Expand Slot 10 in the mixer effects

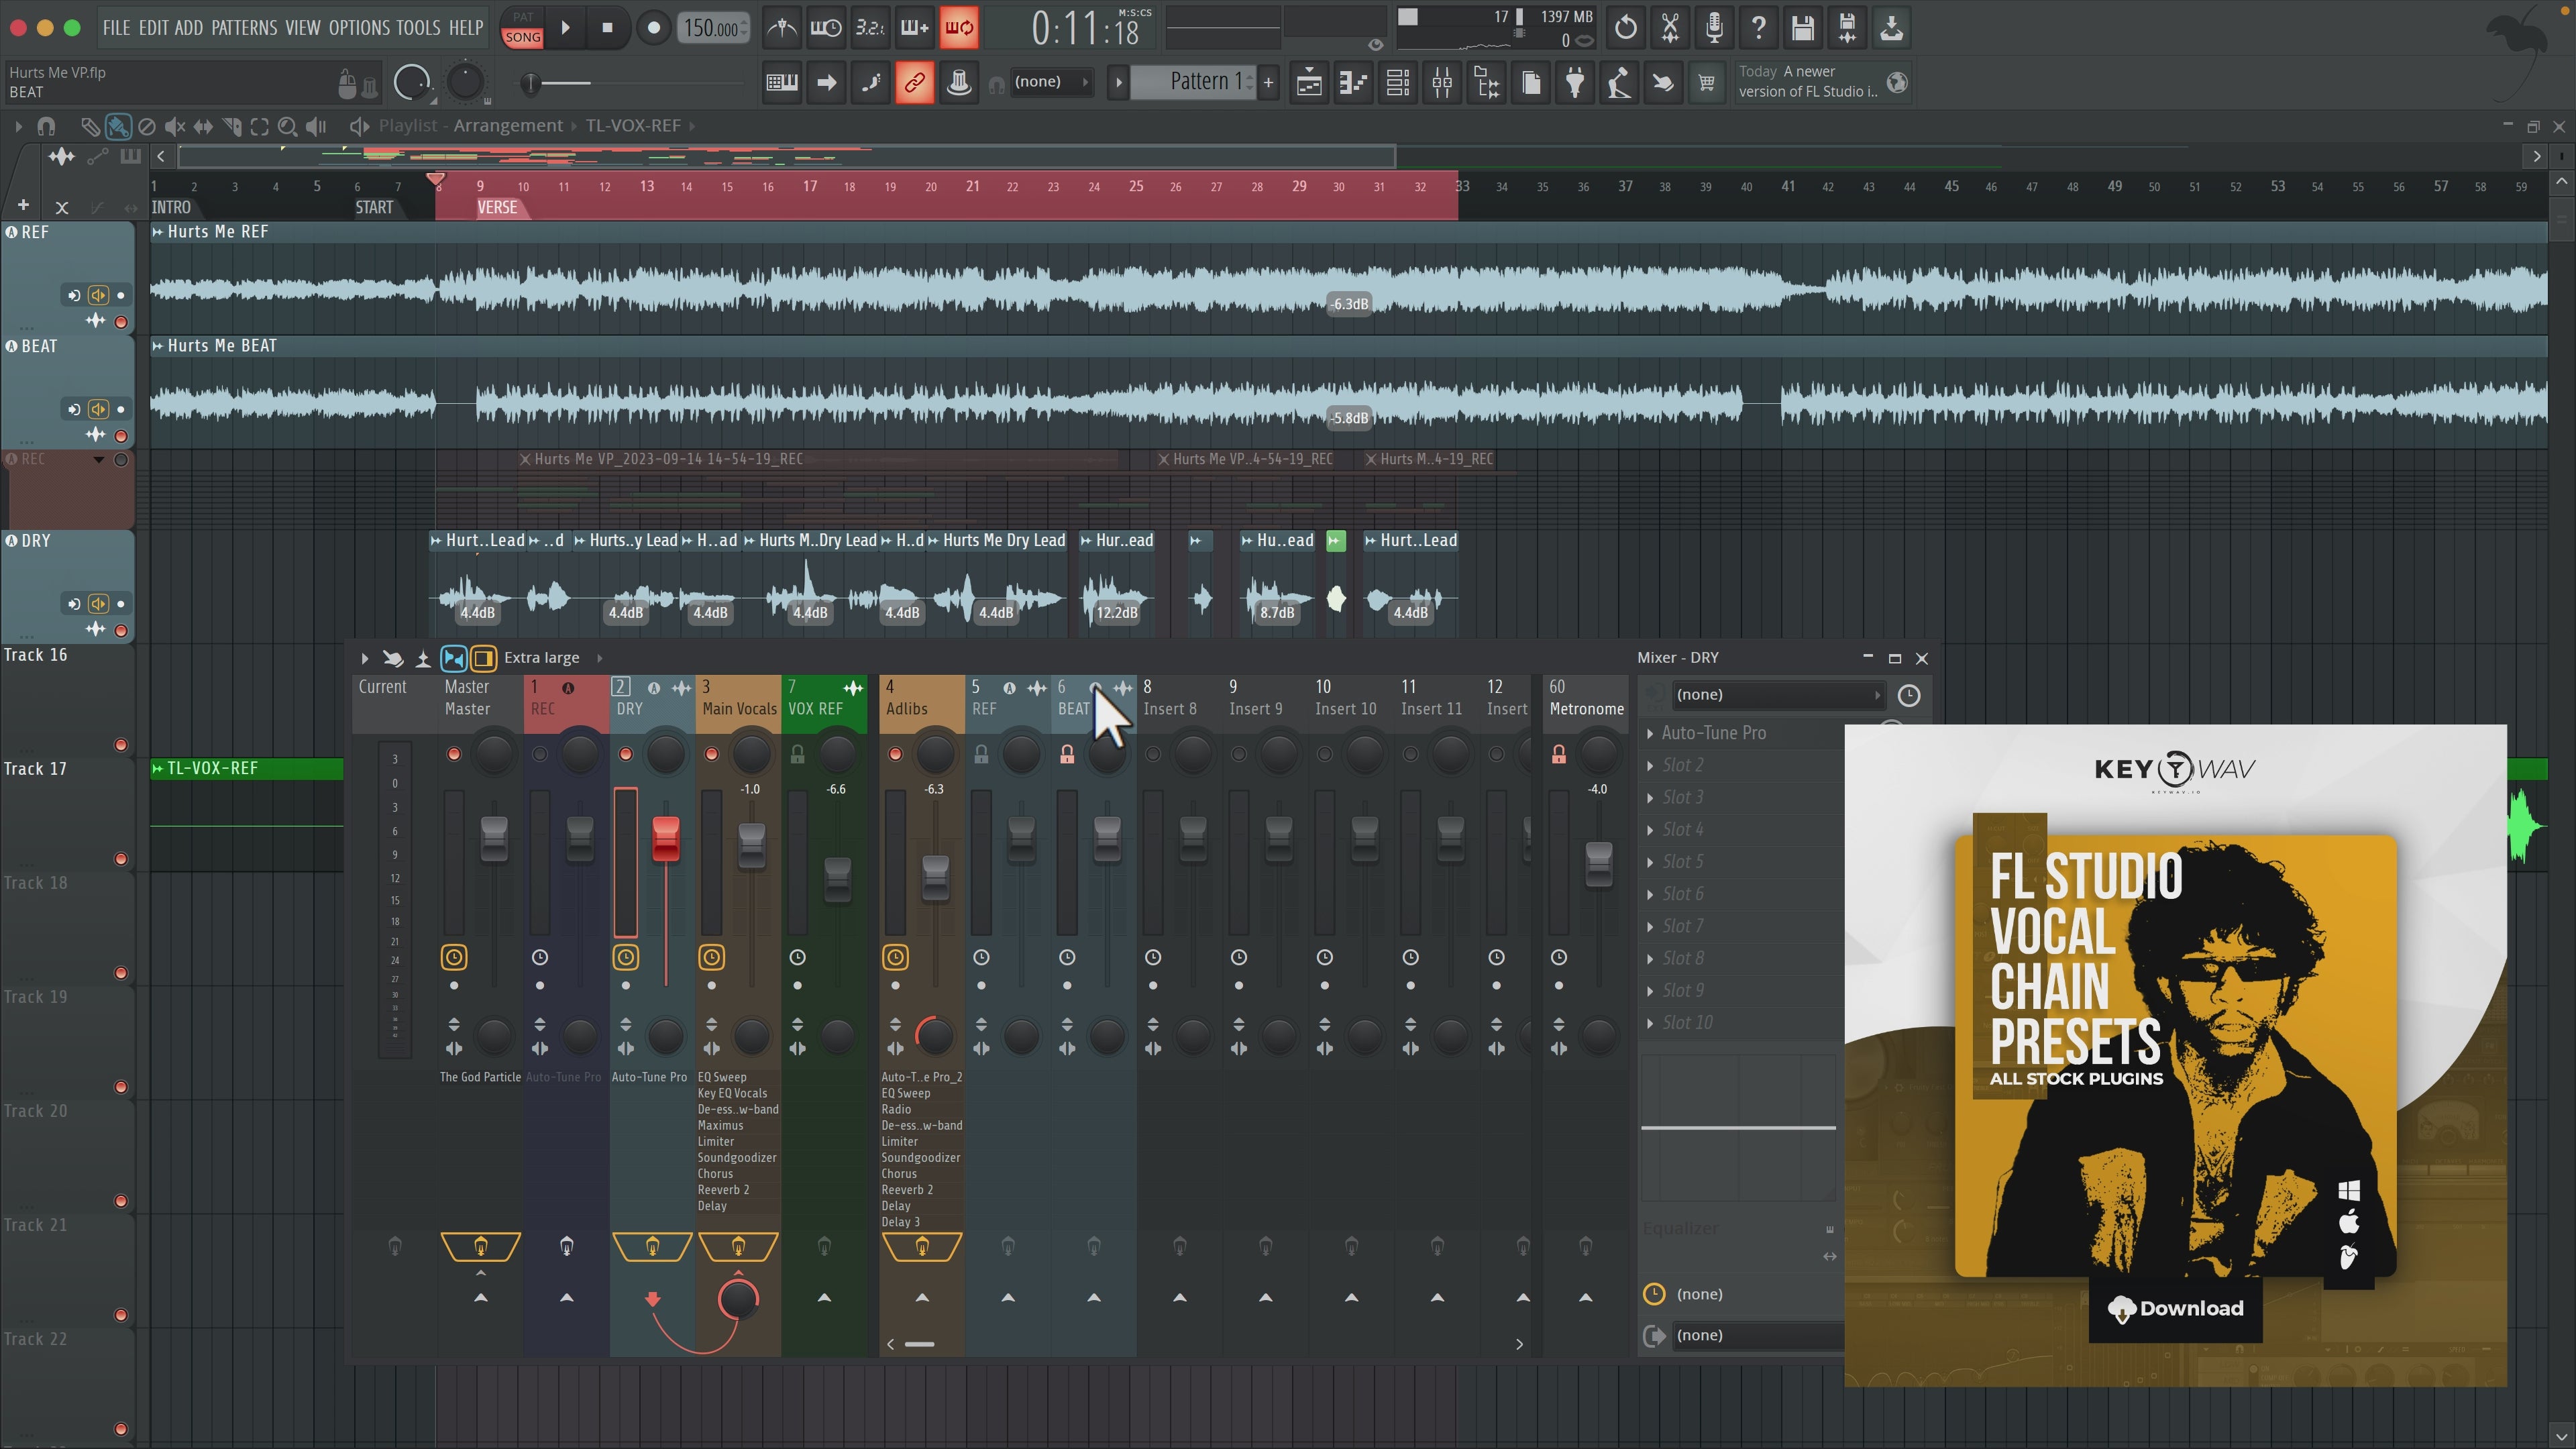(1650, 1023)
